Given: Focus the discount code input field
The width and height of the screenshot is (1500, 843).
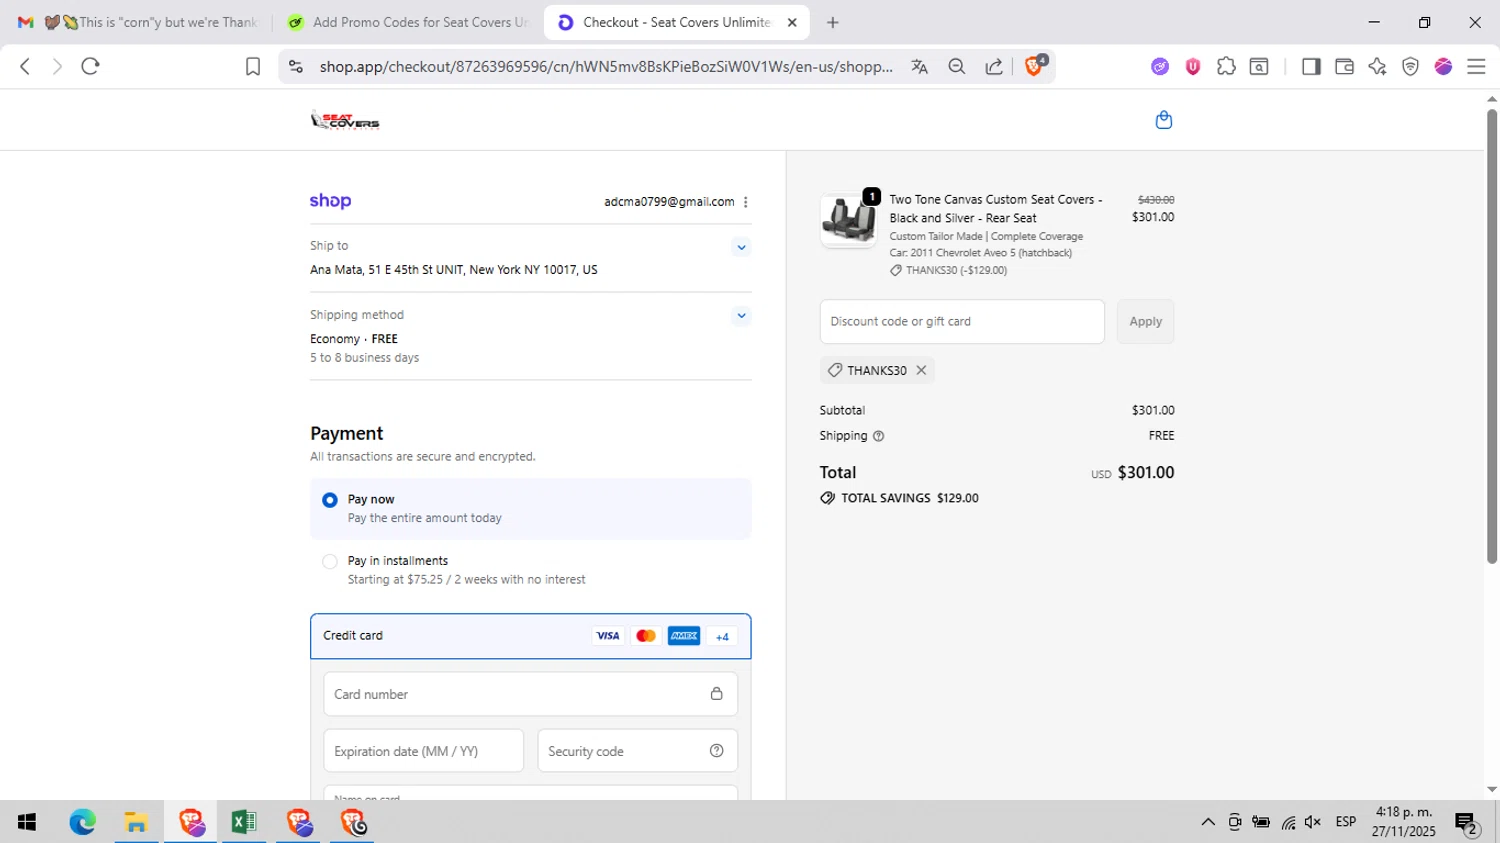Looking at the screenshot, I should pos(962,321).
